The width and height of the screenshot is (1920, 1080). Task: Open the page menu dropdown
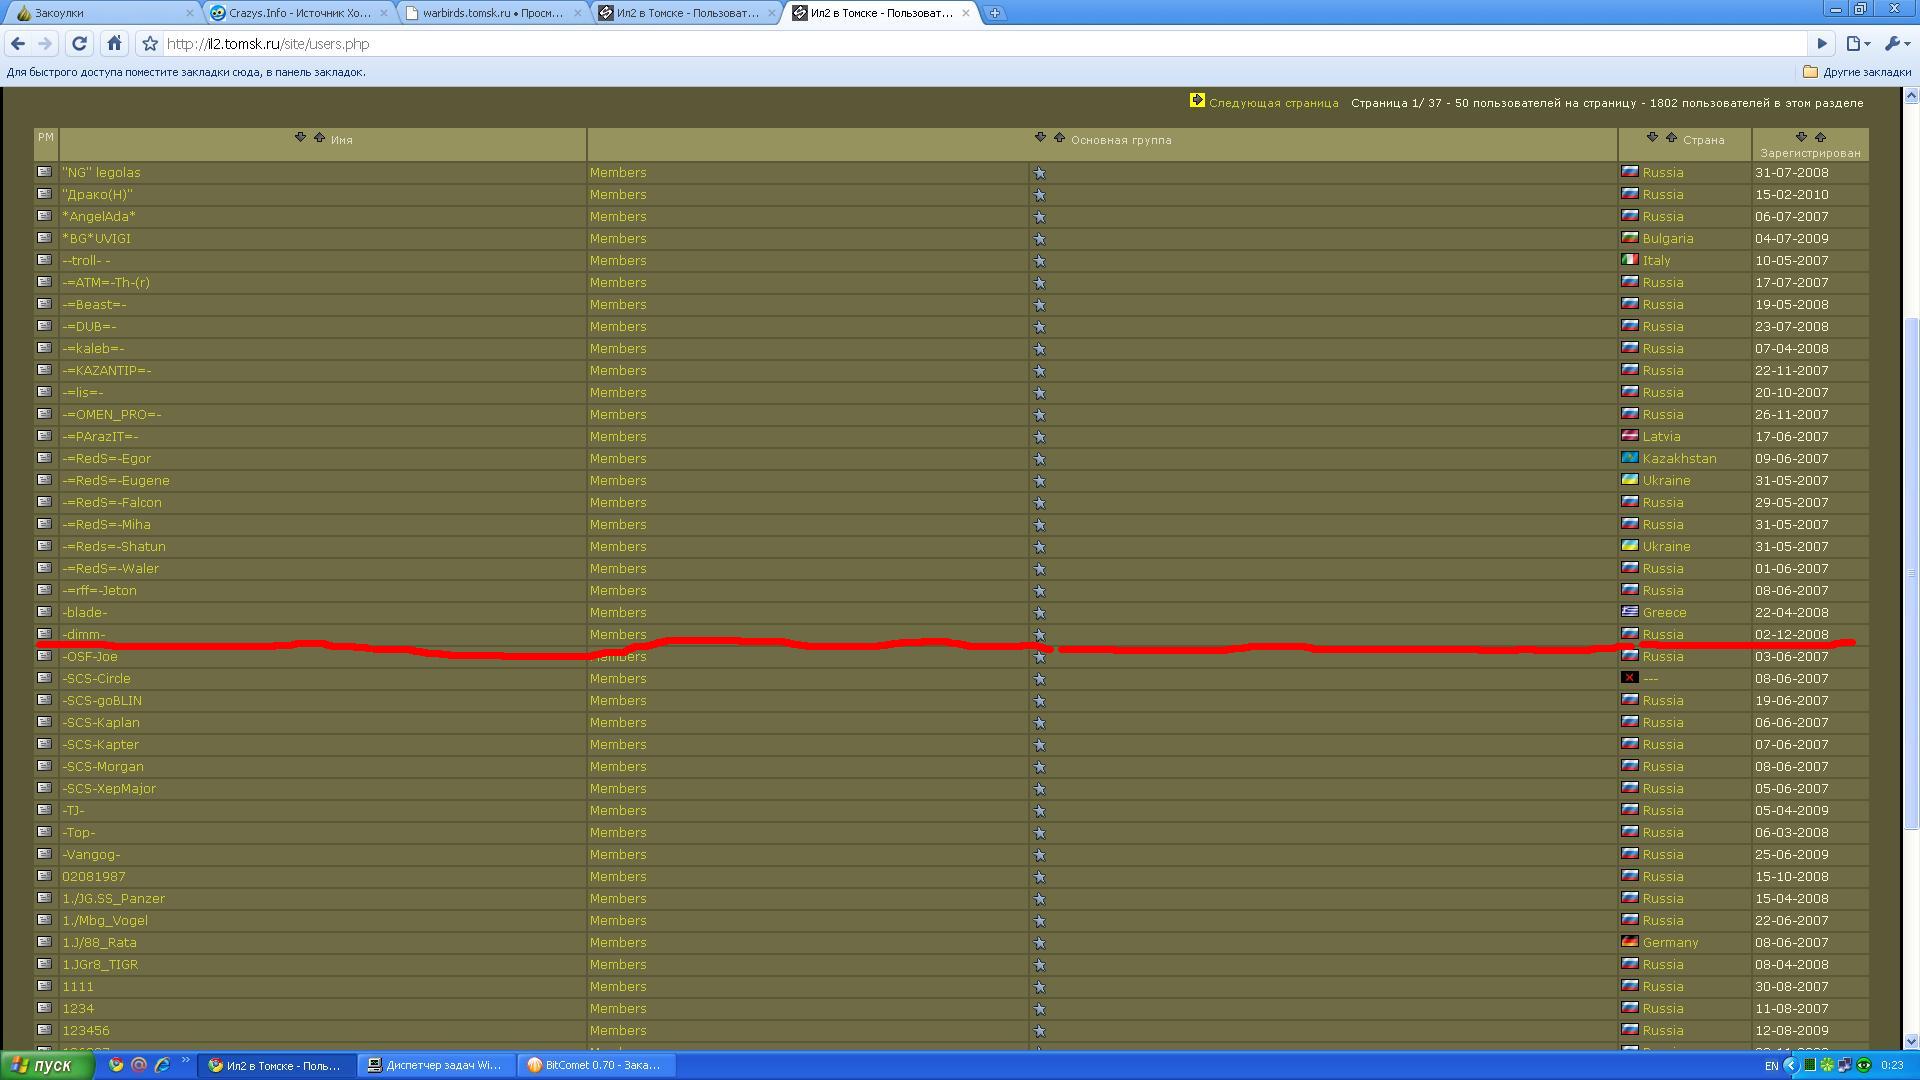click(1857, 43)
